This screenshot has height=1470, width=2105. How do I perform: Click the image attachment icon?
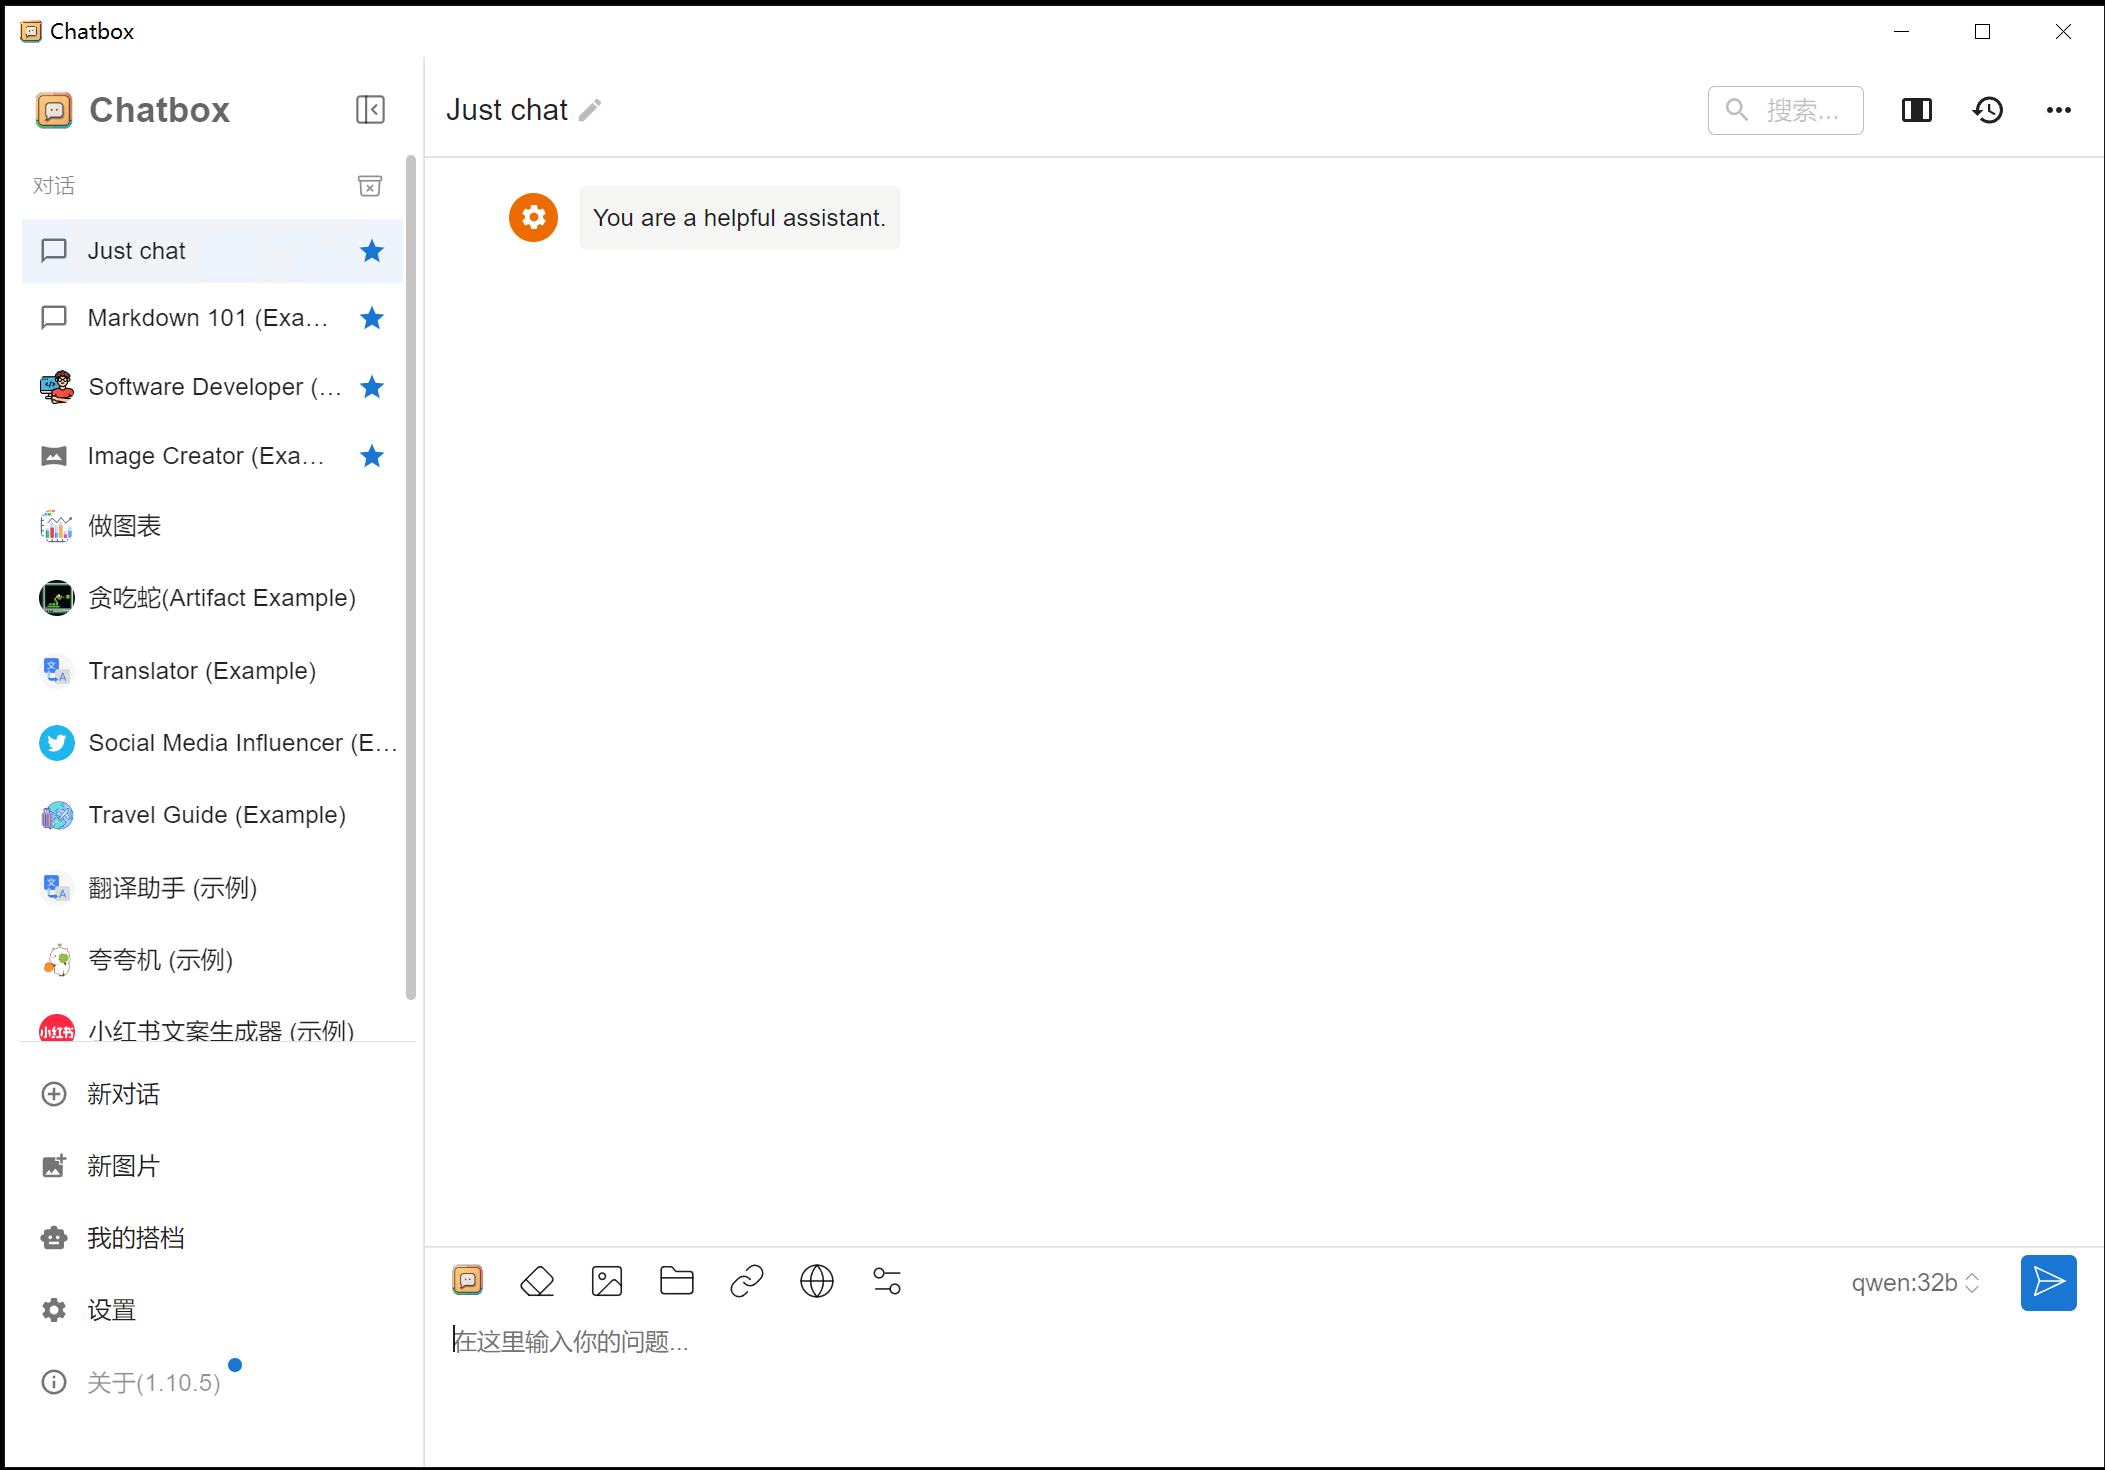coord(606,1281)
